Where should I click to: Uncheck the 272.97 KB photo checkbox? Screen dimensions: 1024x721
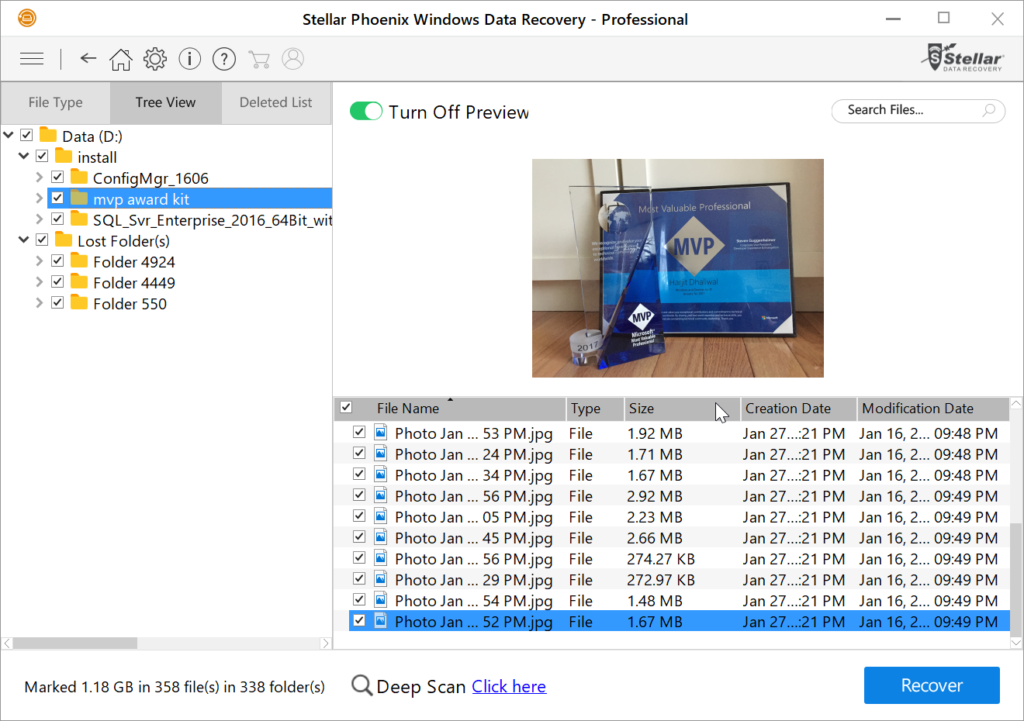click(x=359, y=579)
